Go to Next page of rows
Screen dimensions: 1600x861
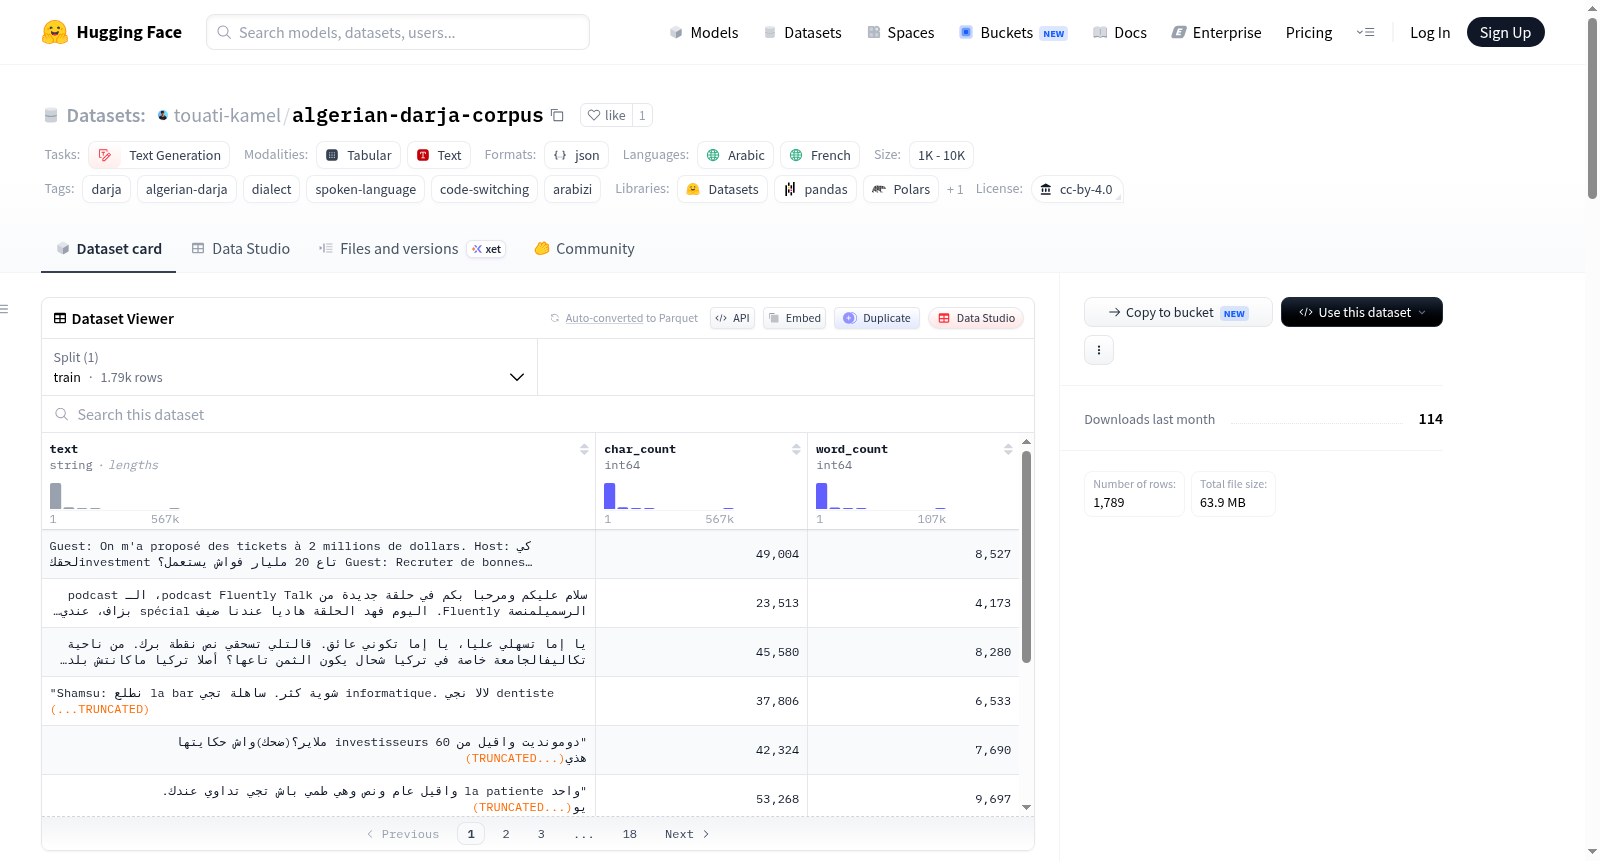click(x=687, y=834)
